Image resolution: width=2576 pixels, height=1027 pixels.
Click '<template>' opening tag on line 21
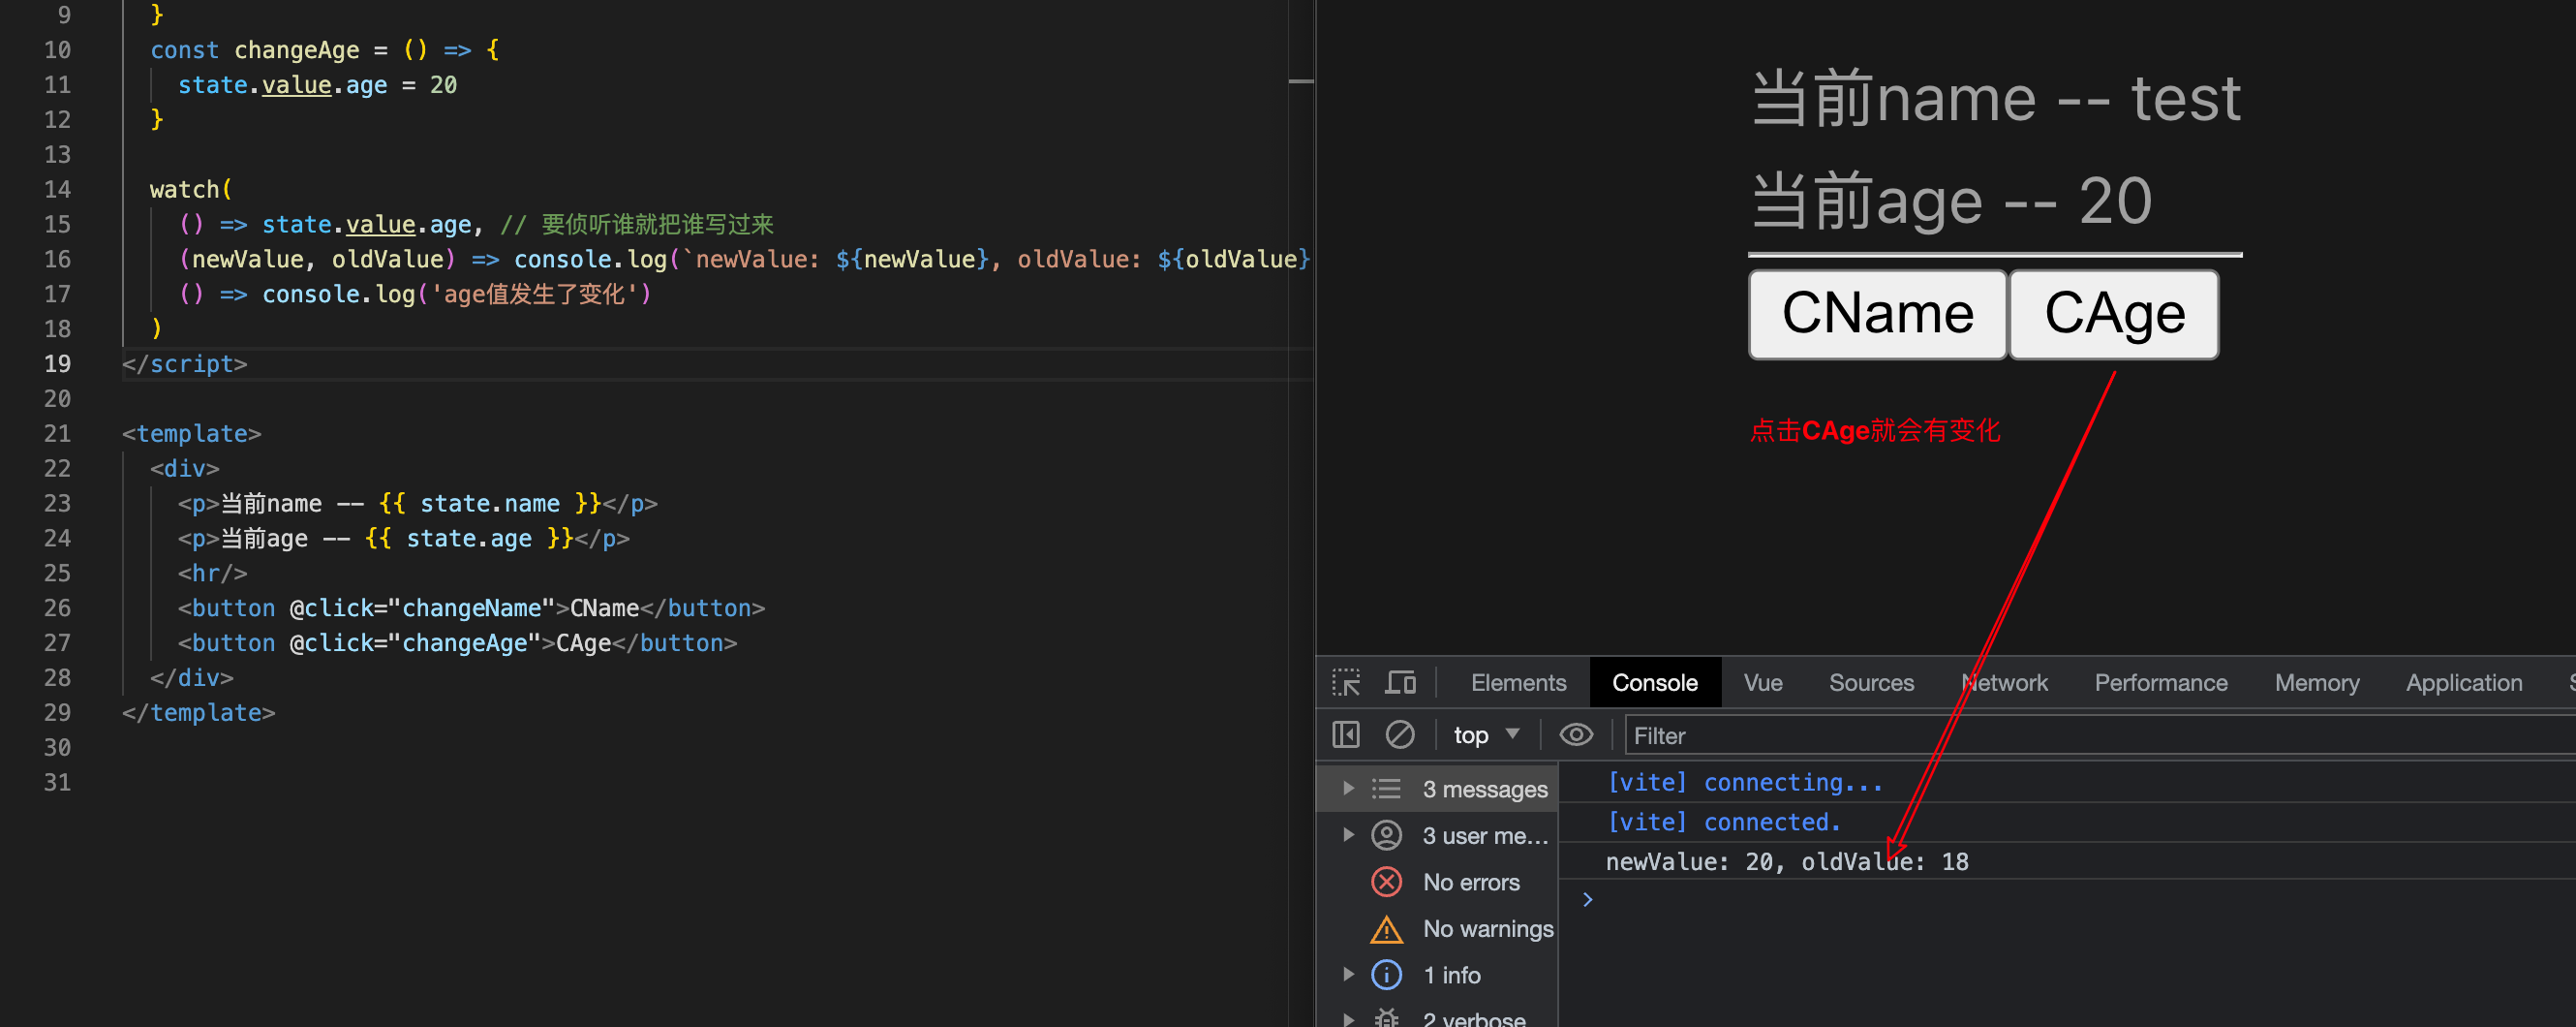tap(191, 434)
